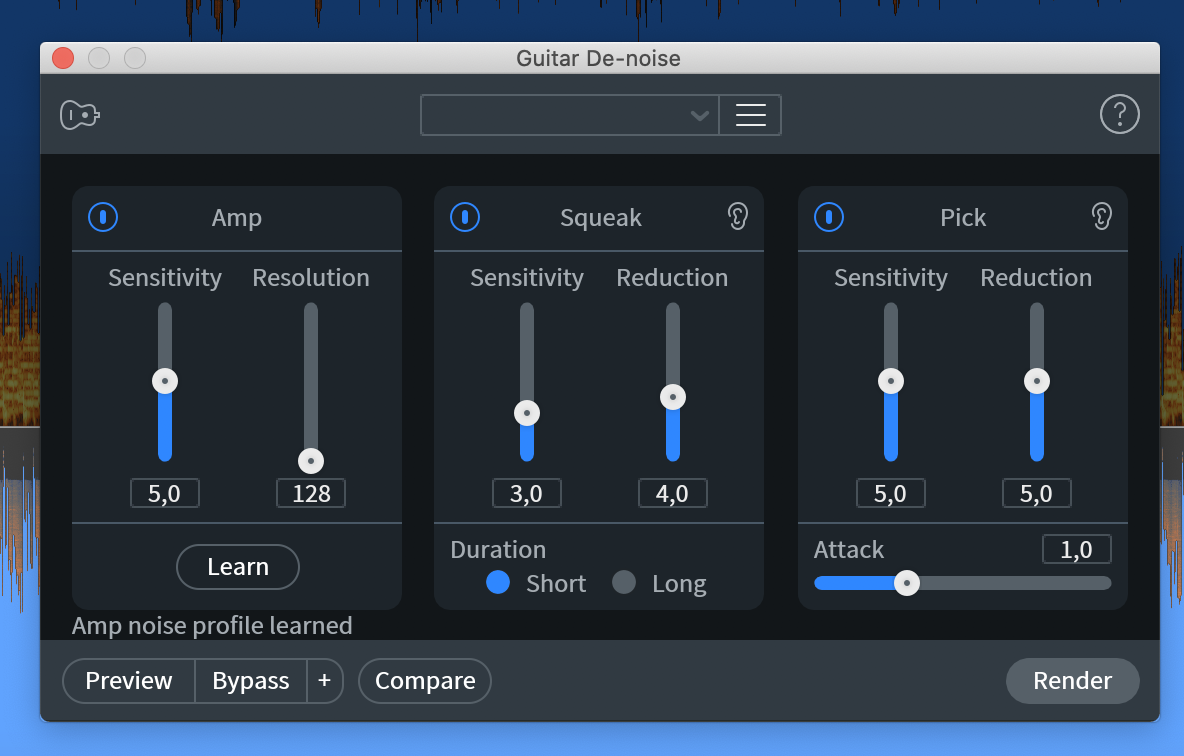Click the Amp Sensitivity value field 5,0
The image size is (1184, 756).
click(165, 493)
